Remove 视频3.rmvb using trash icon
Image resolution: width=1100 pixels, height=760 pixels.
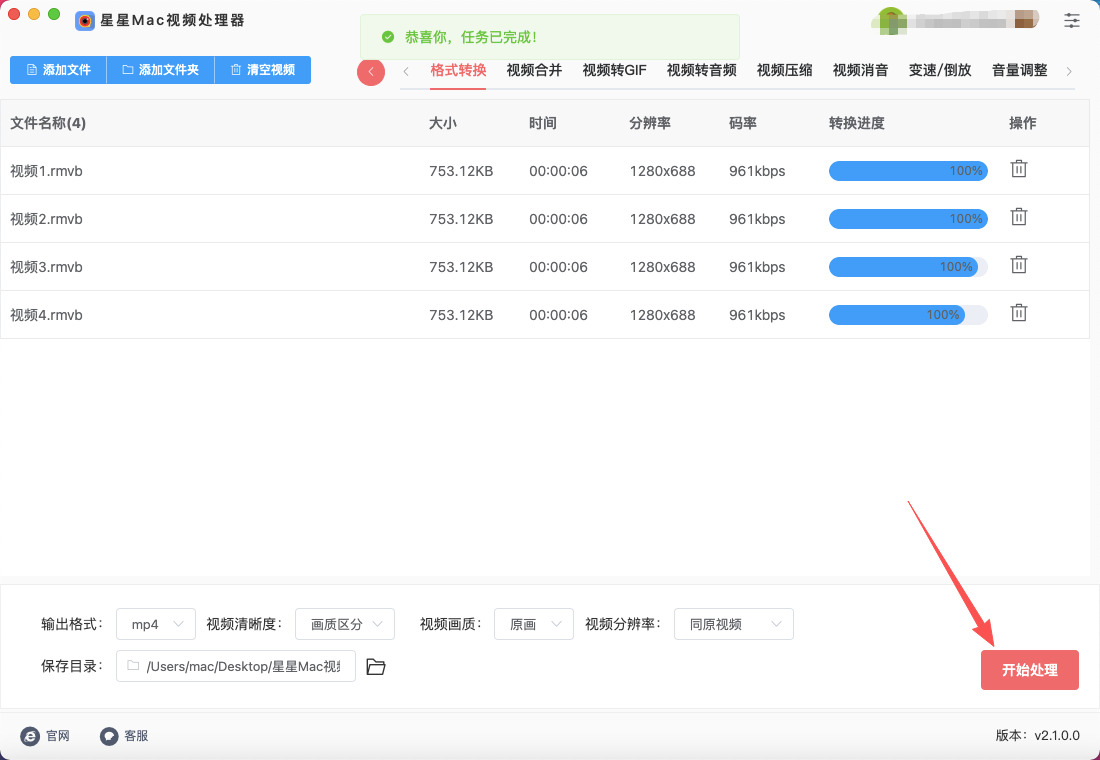point(1018,265)
